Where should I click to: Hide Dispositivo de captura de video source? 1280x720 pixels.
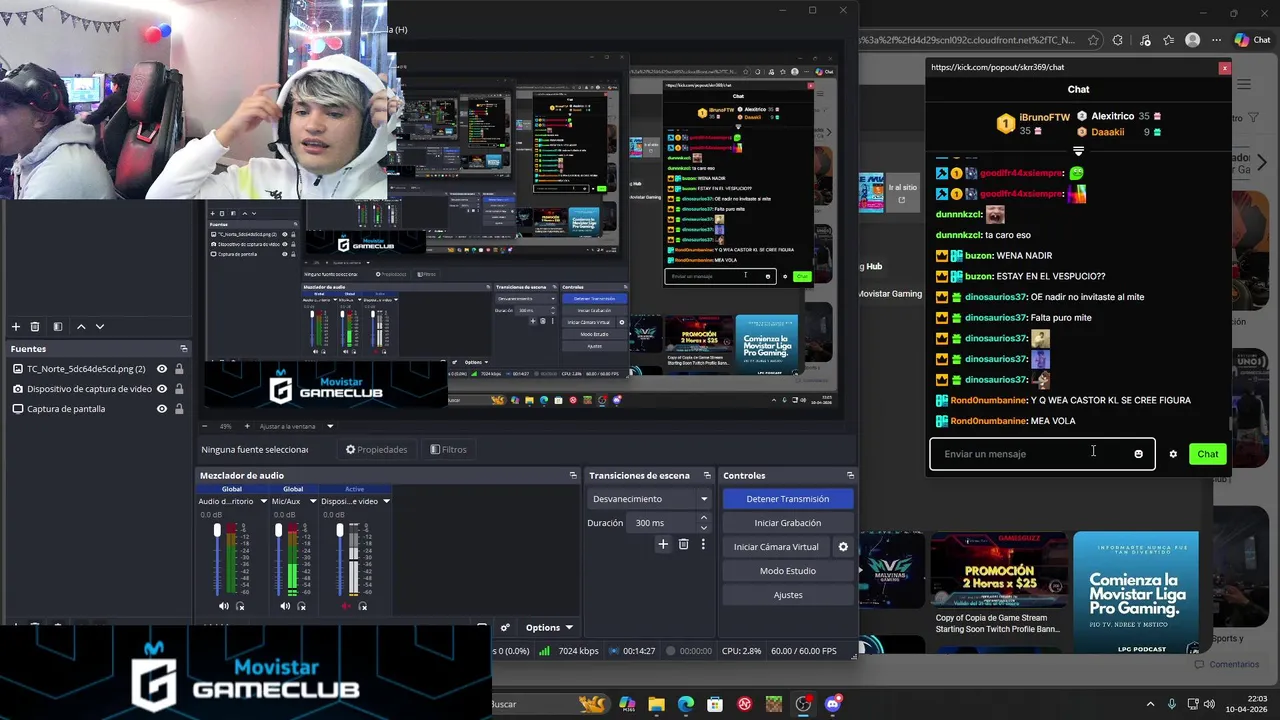pyautogui.click(x=162, y=389)
